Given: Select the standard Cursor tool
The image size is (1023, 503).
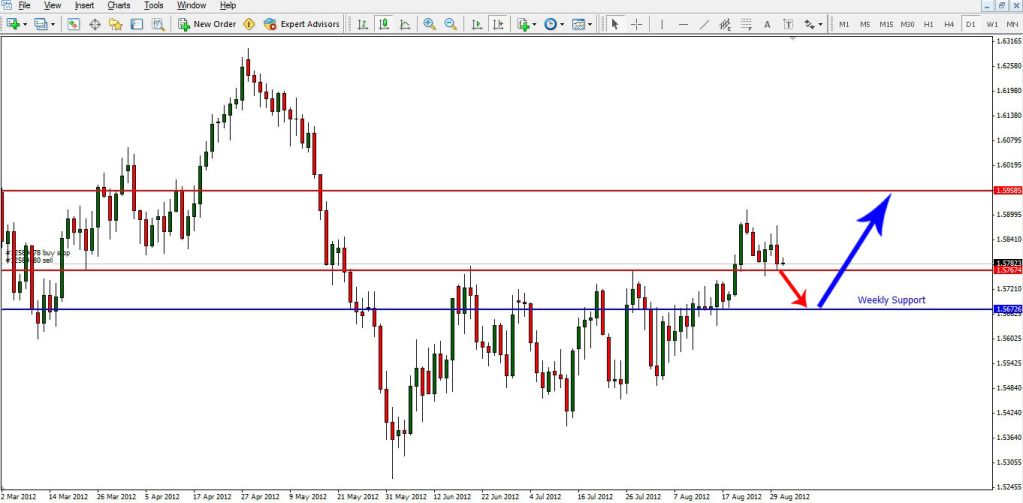Looking at the screenshot, I should (x=615, y=24).
